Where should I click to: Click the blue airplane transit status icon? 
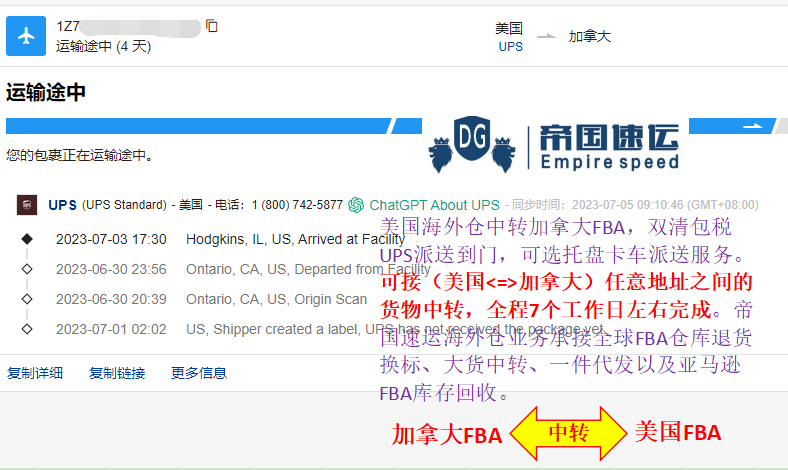(x=26, y=36)
